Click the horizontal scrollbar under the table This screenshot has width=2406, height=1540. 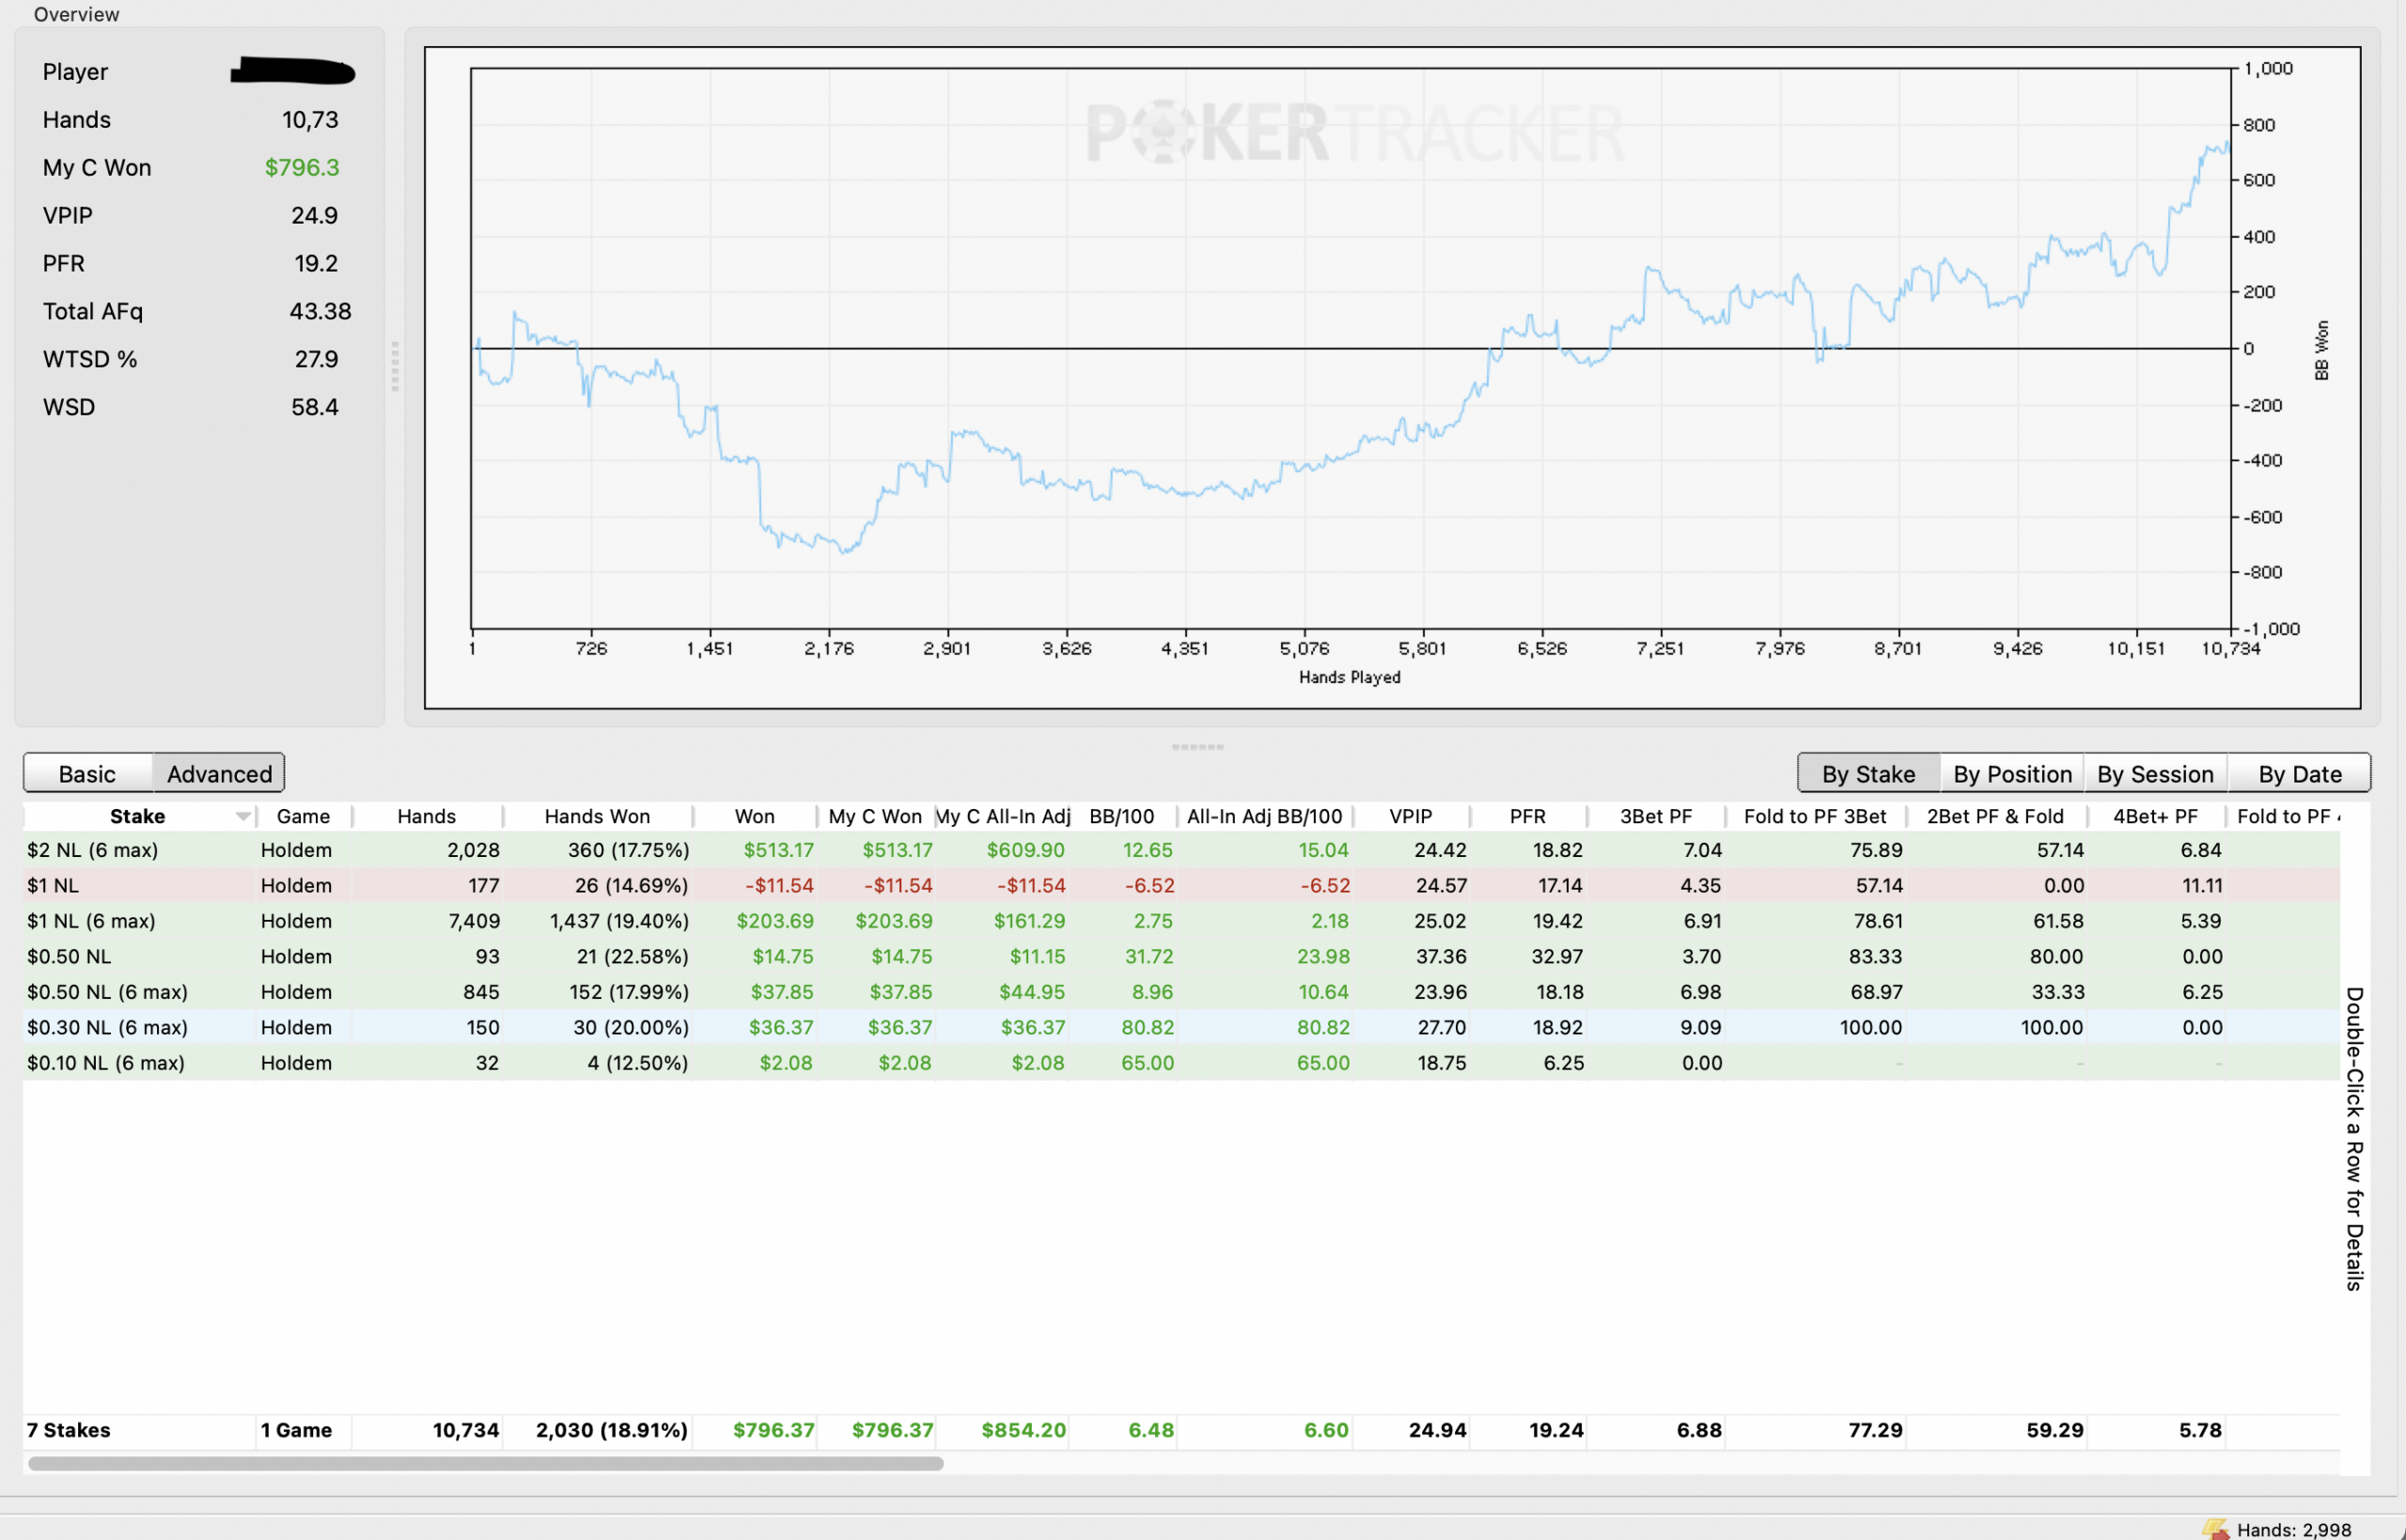click(x=486, y=1463)
